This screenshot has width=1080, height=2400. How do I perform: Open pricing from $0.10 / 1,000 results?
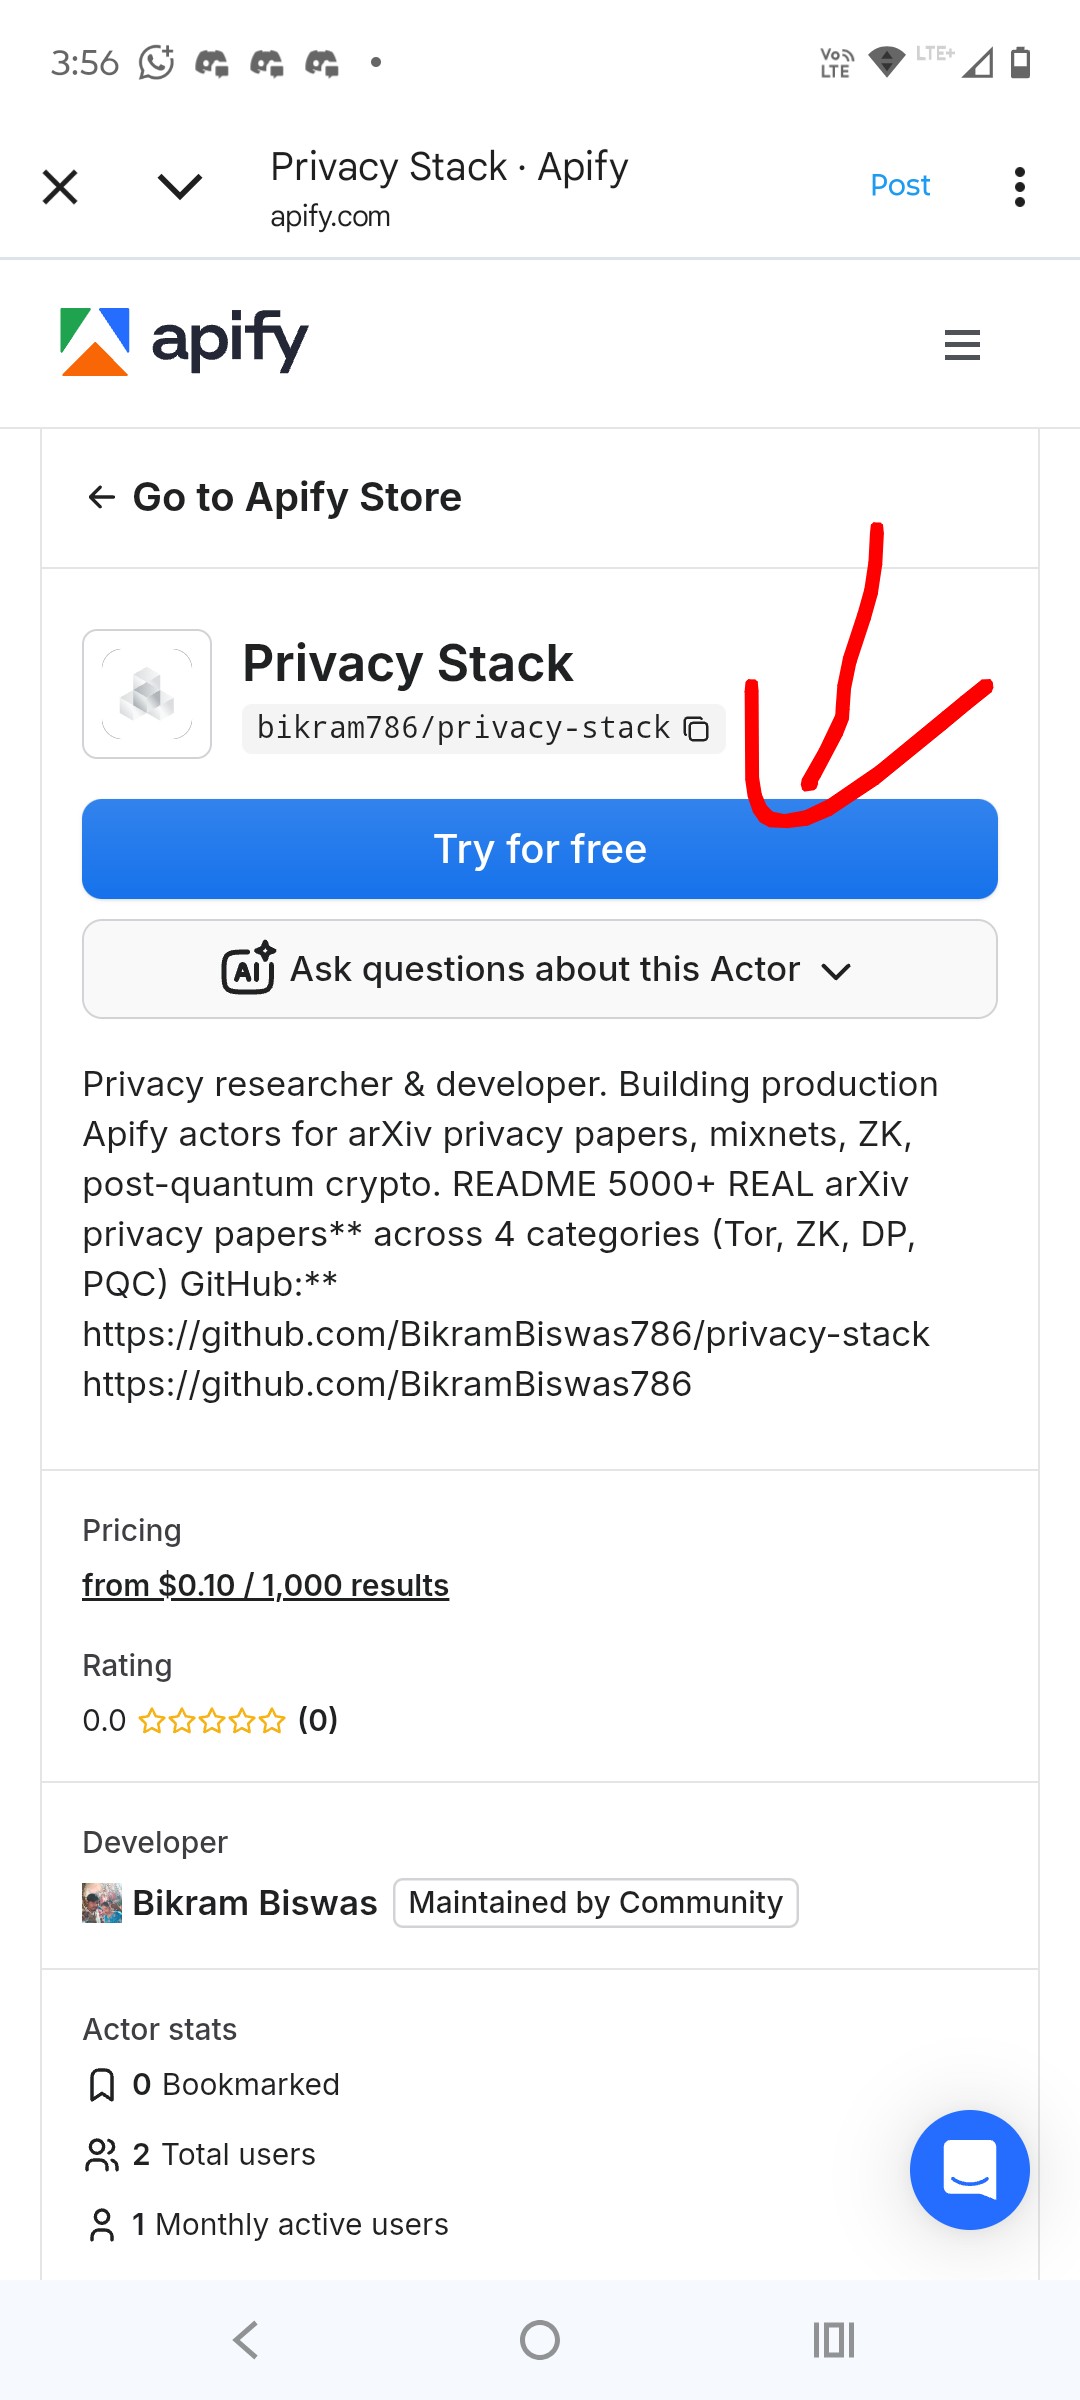pyautogui.click(x=265, y=1585)
